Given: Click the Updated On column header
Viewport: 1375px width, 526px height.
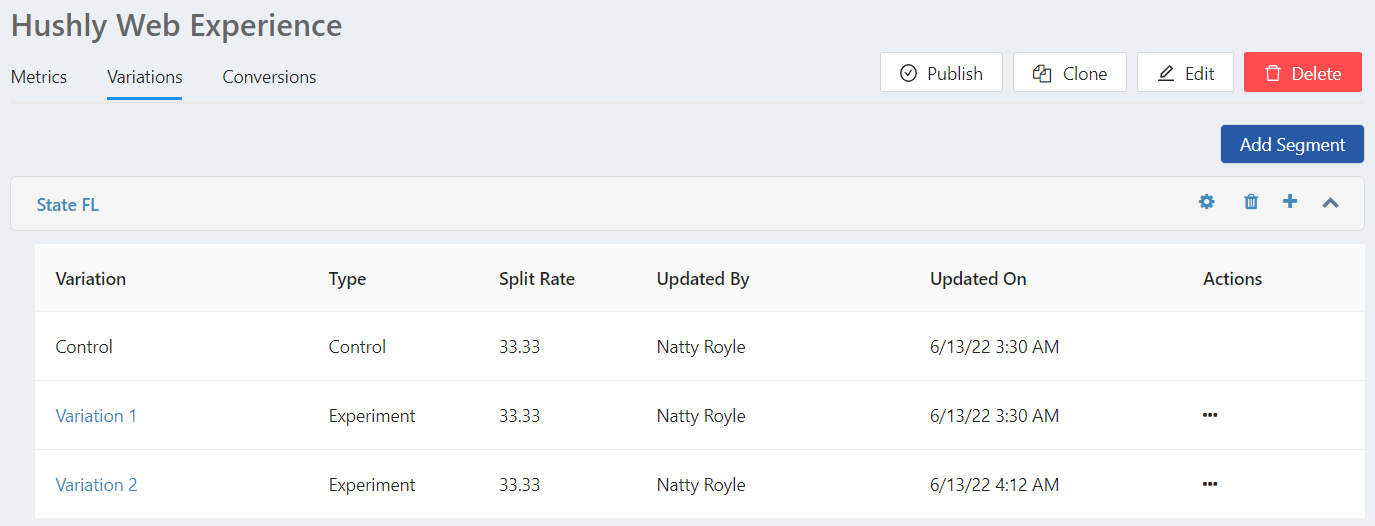Looking at the screenshot, I should click(978, 279).
